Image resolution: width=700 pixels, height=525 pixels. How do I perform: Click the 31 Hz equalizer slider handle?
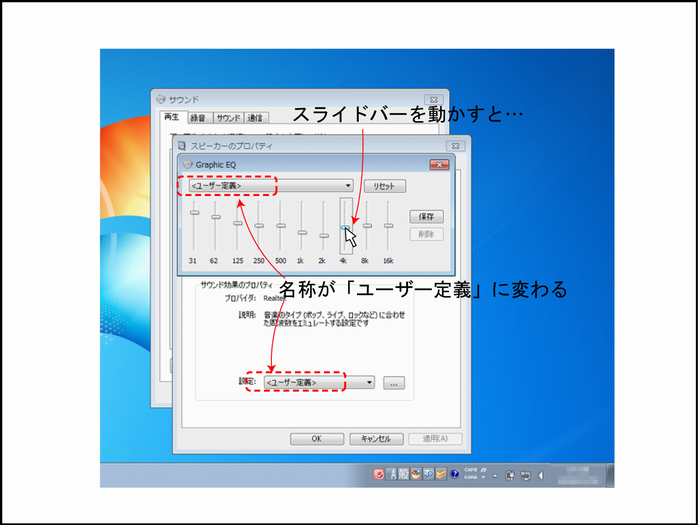(x=194, y=212)
